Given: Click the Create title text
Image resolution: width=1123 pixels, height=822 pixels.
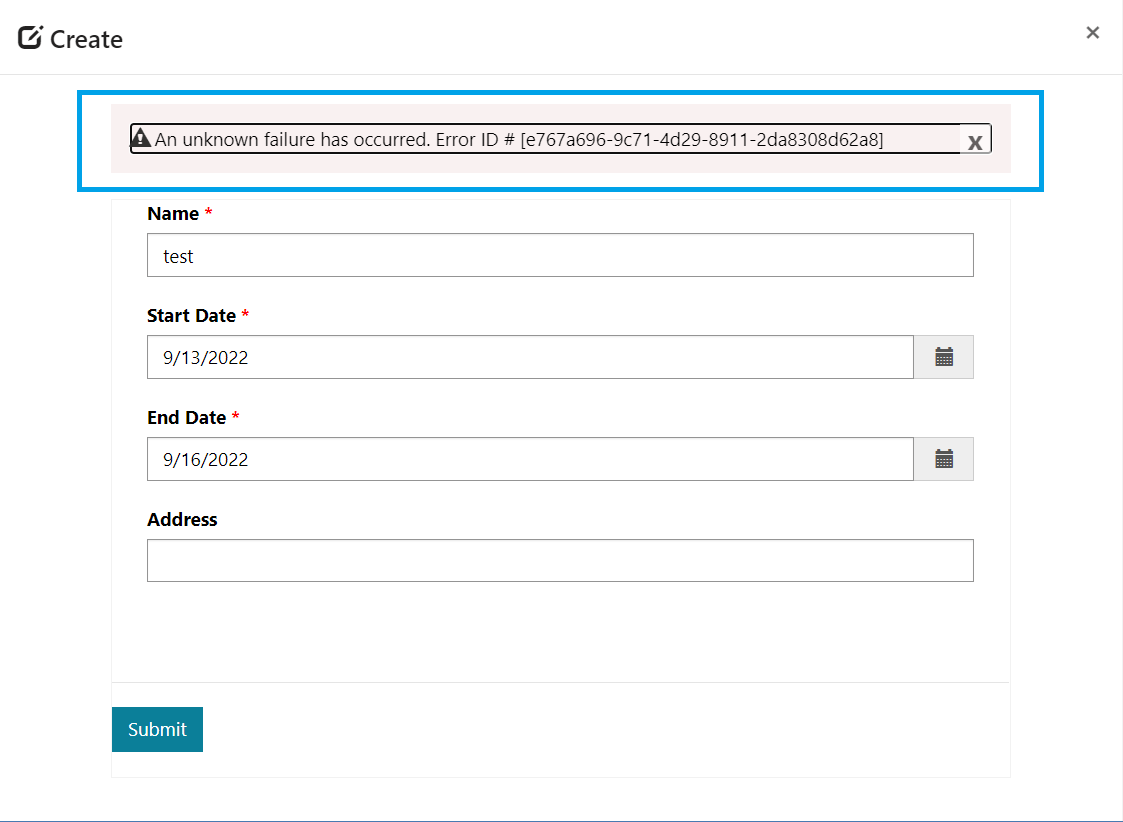Looking at the screenshot, I should pyautogui.click(x=85, y=39).
